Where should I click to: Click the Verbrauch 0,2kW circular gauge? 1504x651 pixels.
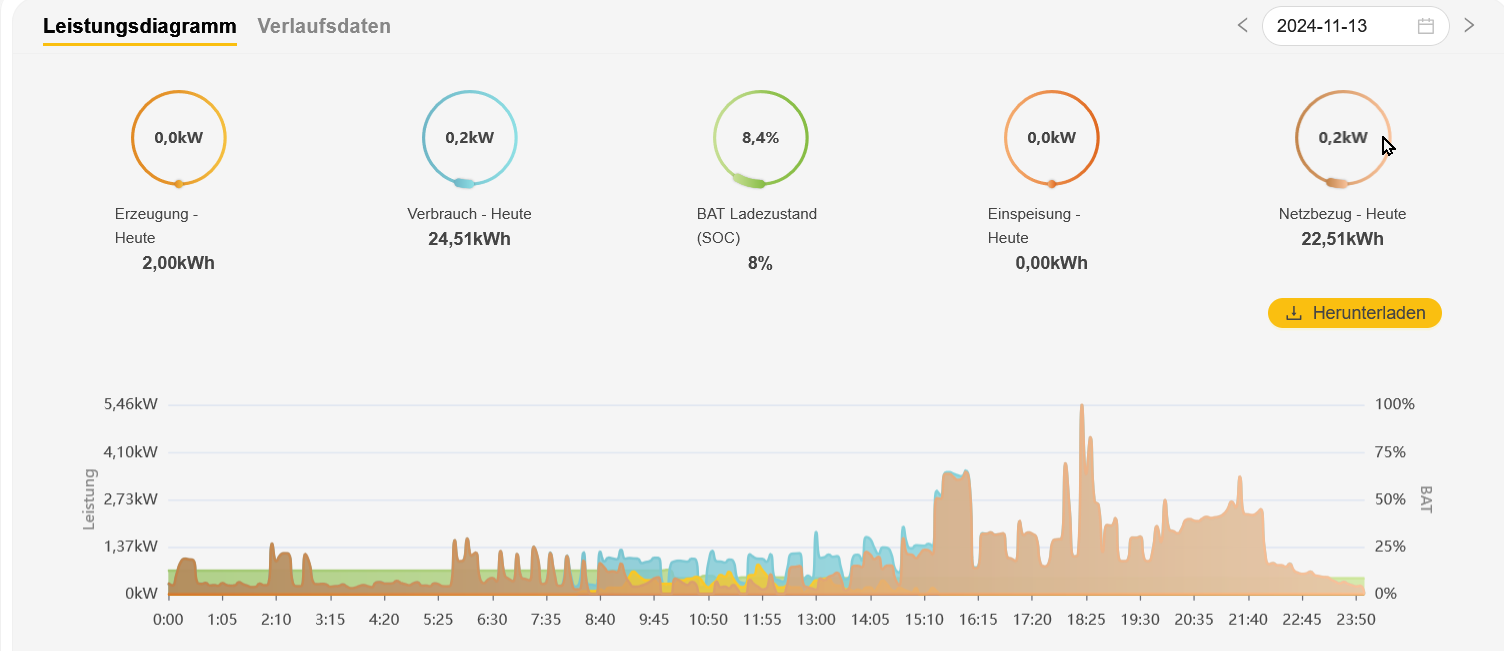click(469, 138)
